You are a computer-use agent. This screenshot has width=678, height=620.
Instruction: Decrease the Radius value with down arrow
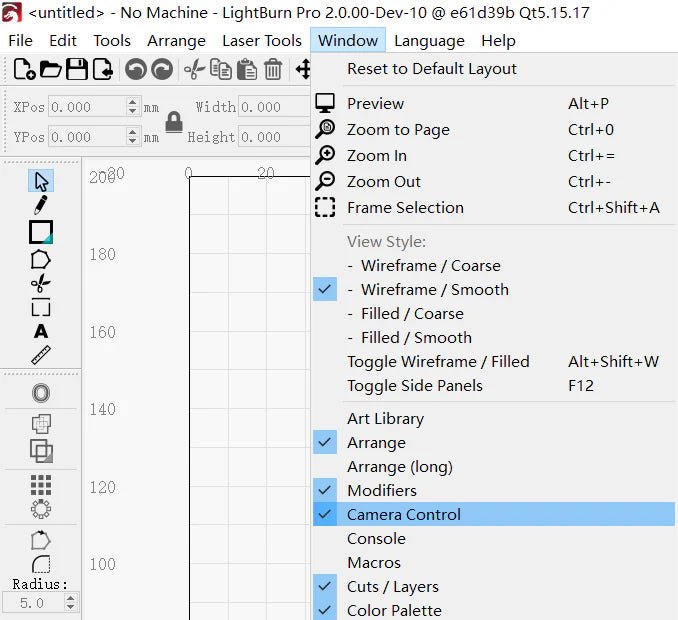point(70,608)
